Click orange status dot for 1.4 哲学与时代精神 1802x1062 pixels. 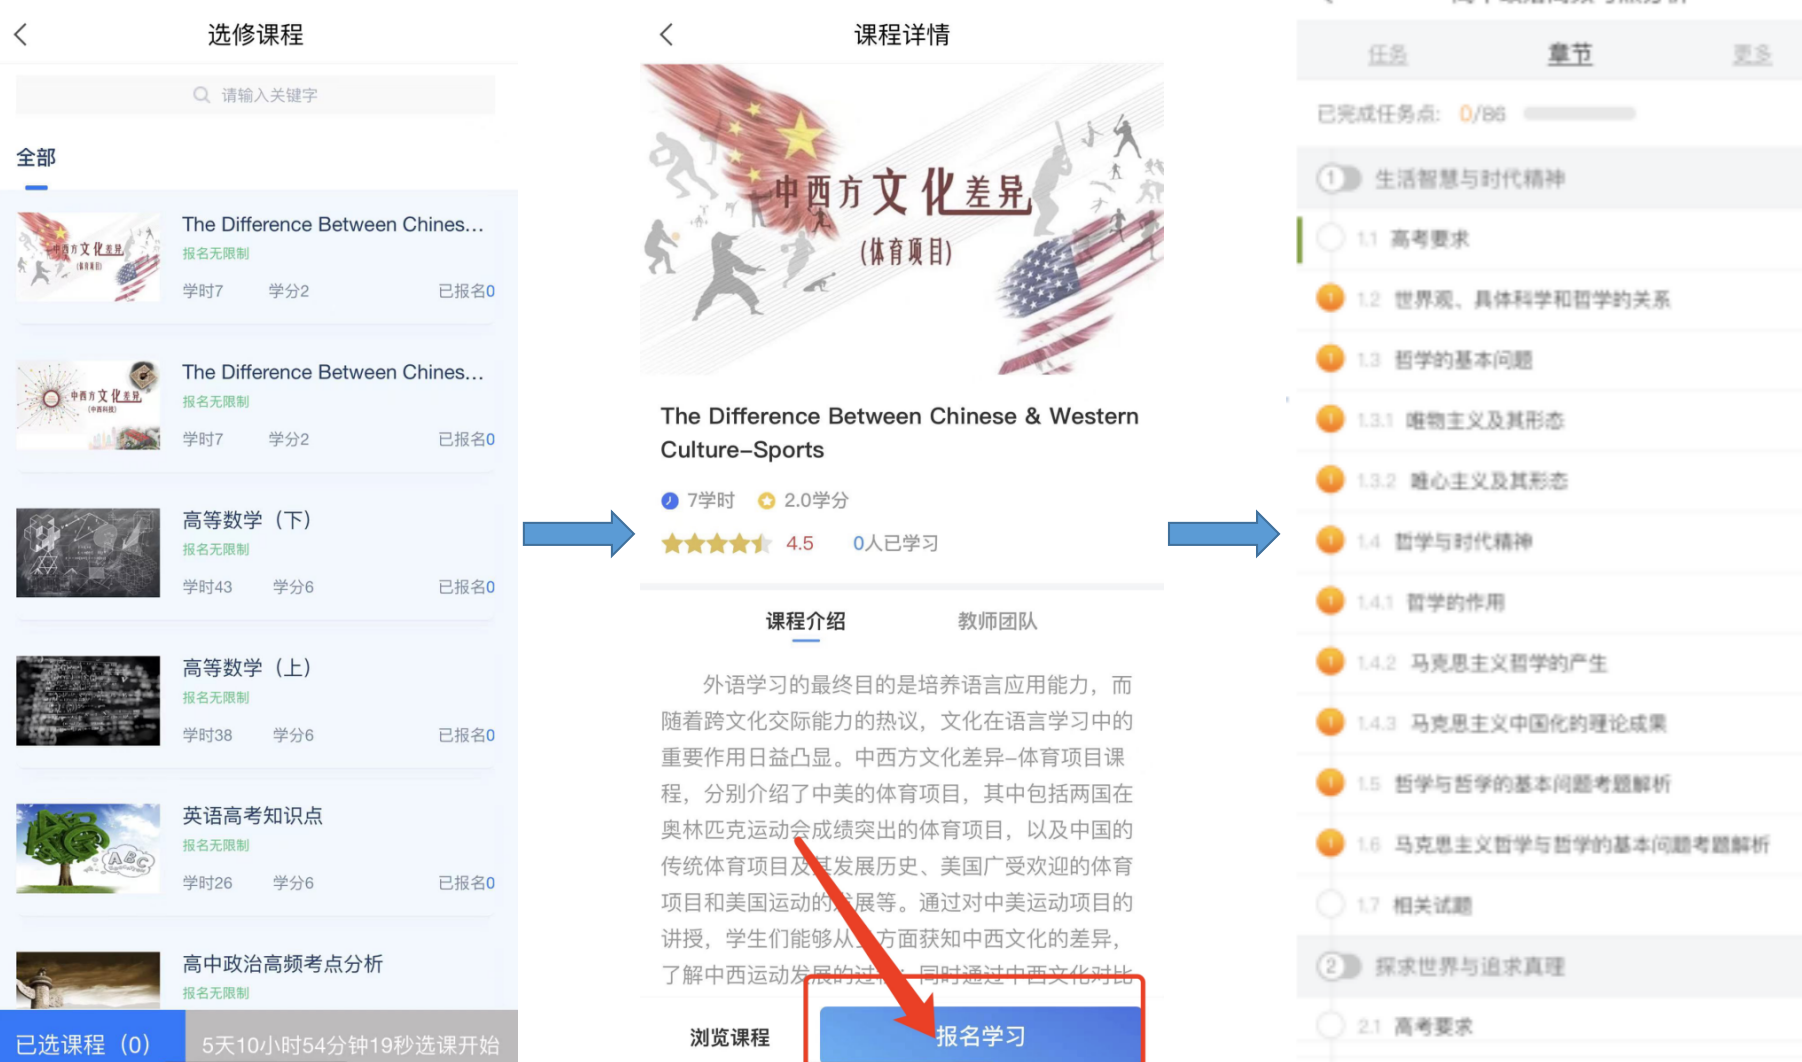click(x=1330, y=540)
